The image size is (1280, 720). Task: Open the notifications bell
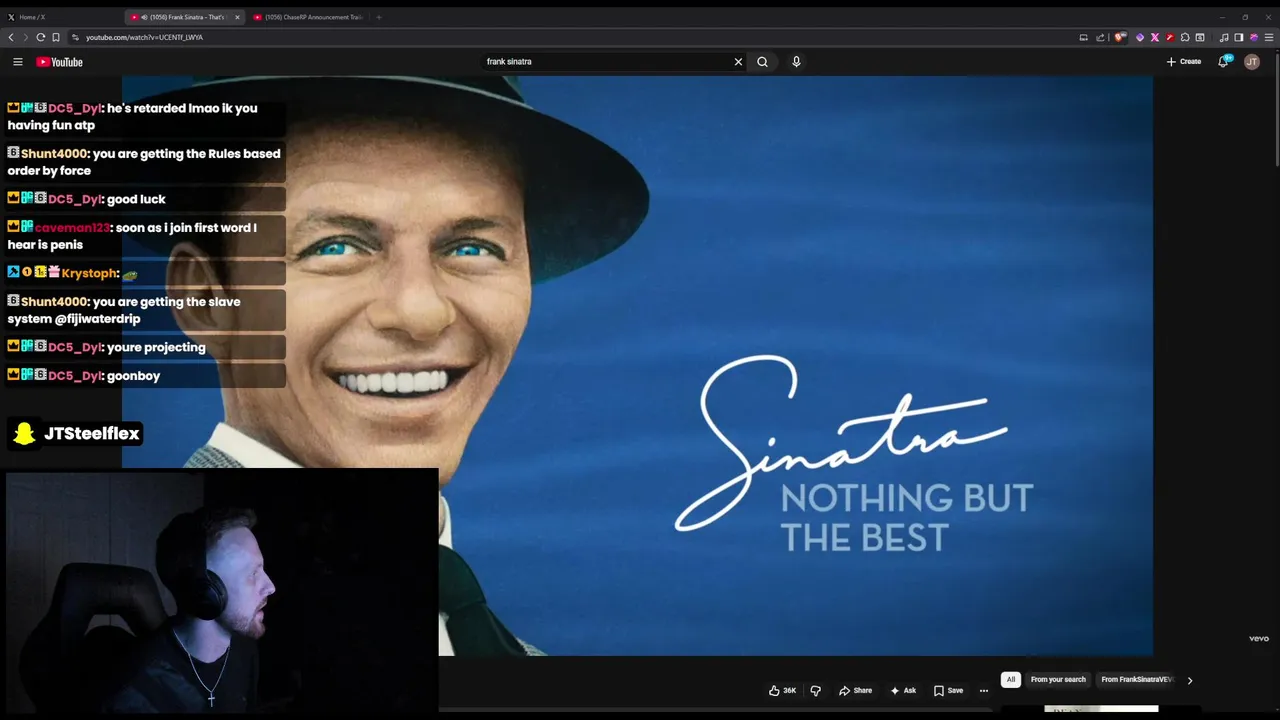click(1223, 62)
